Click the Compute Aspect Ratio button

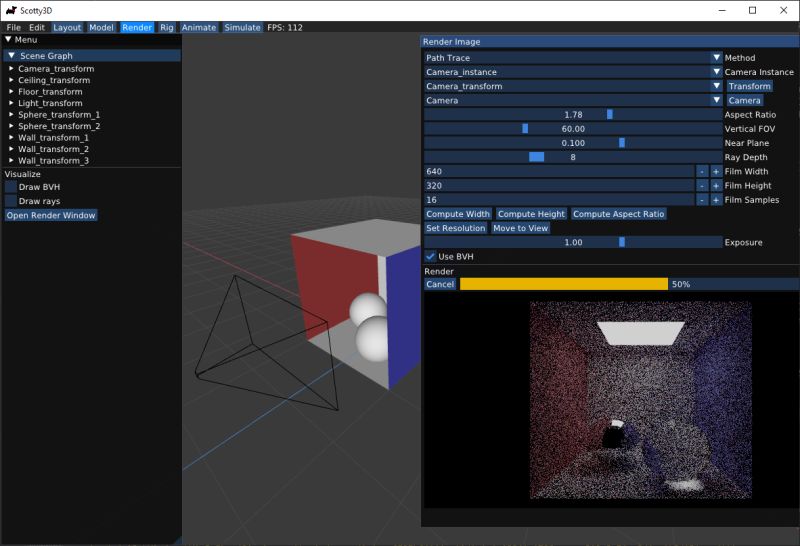(x=618, y=214)
